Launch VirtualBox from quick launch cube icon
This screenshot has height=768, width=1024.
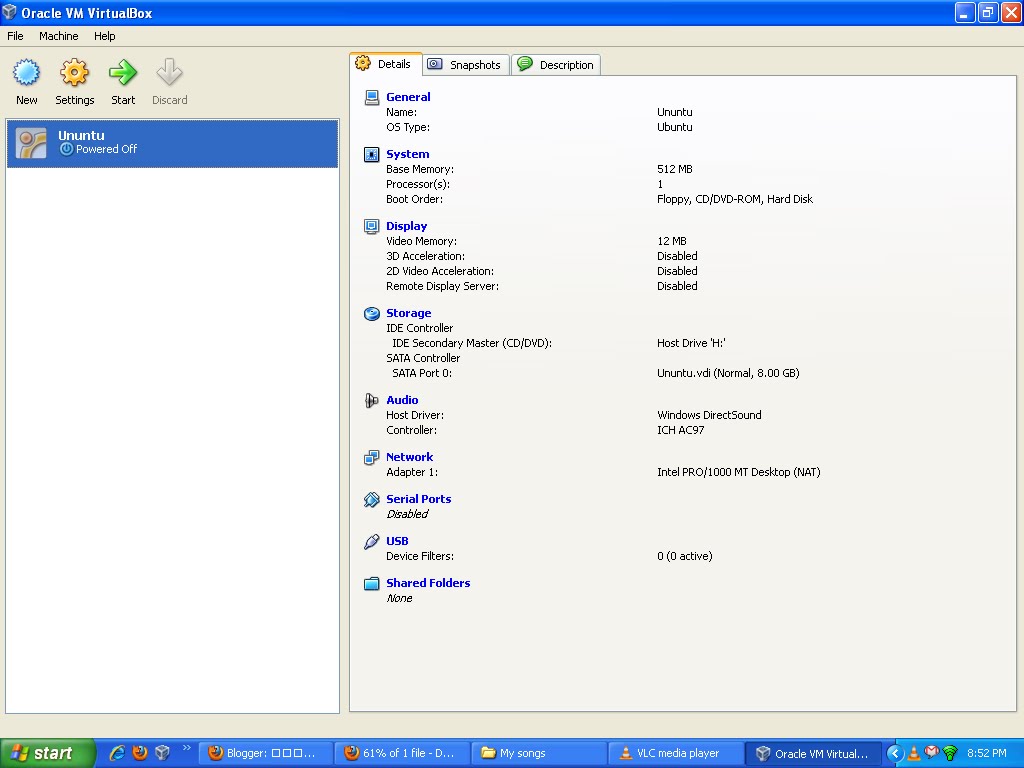click(163, 752)
